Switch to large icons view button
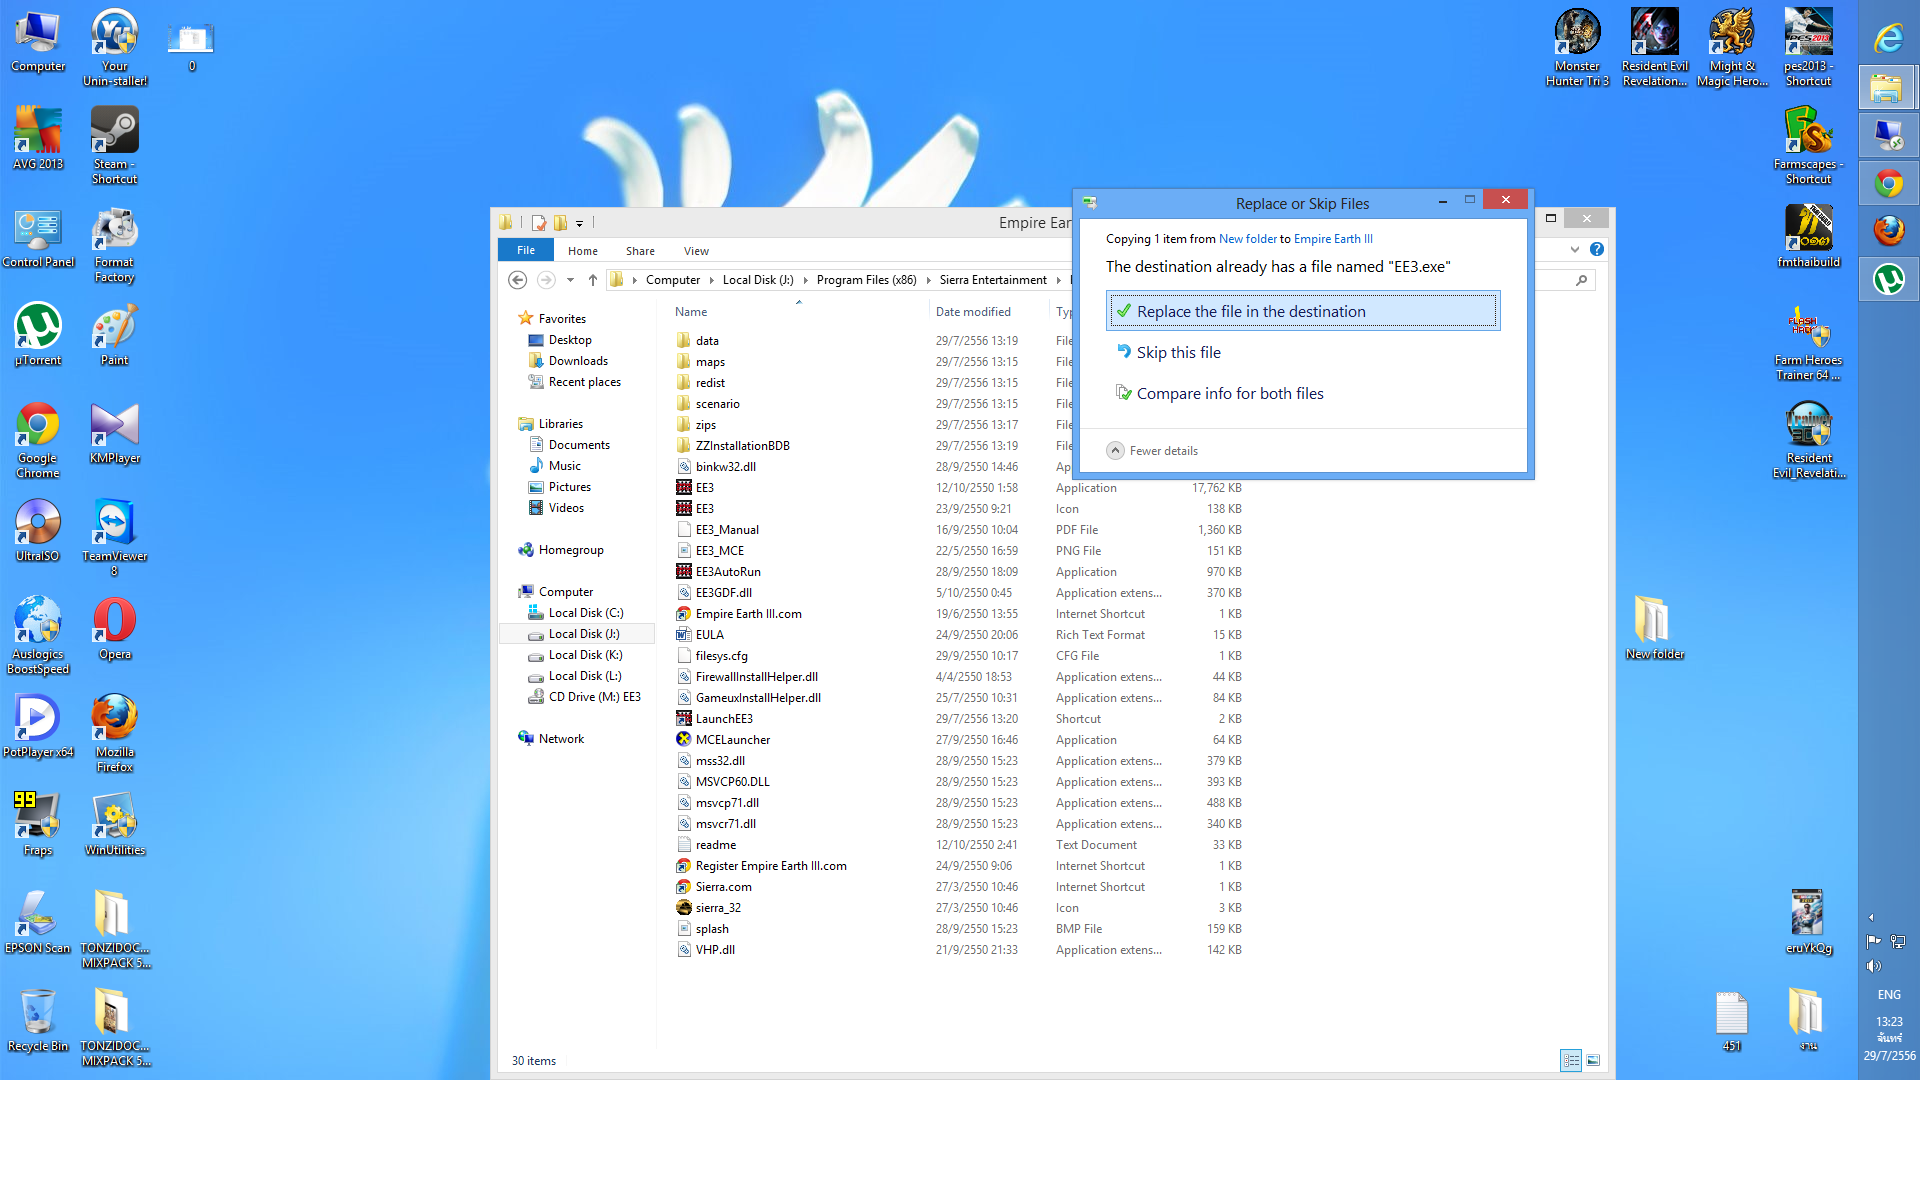 click(1593, 1060)
